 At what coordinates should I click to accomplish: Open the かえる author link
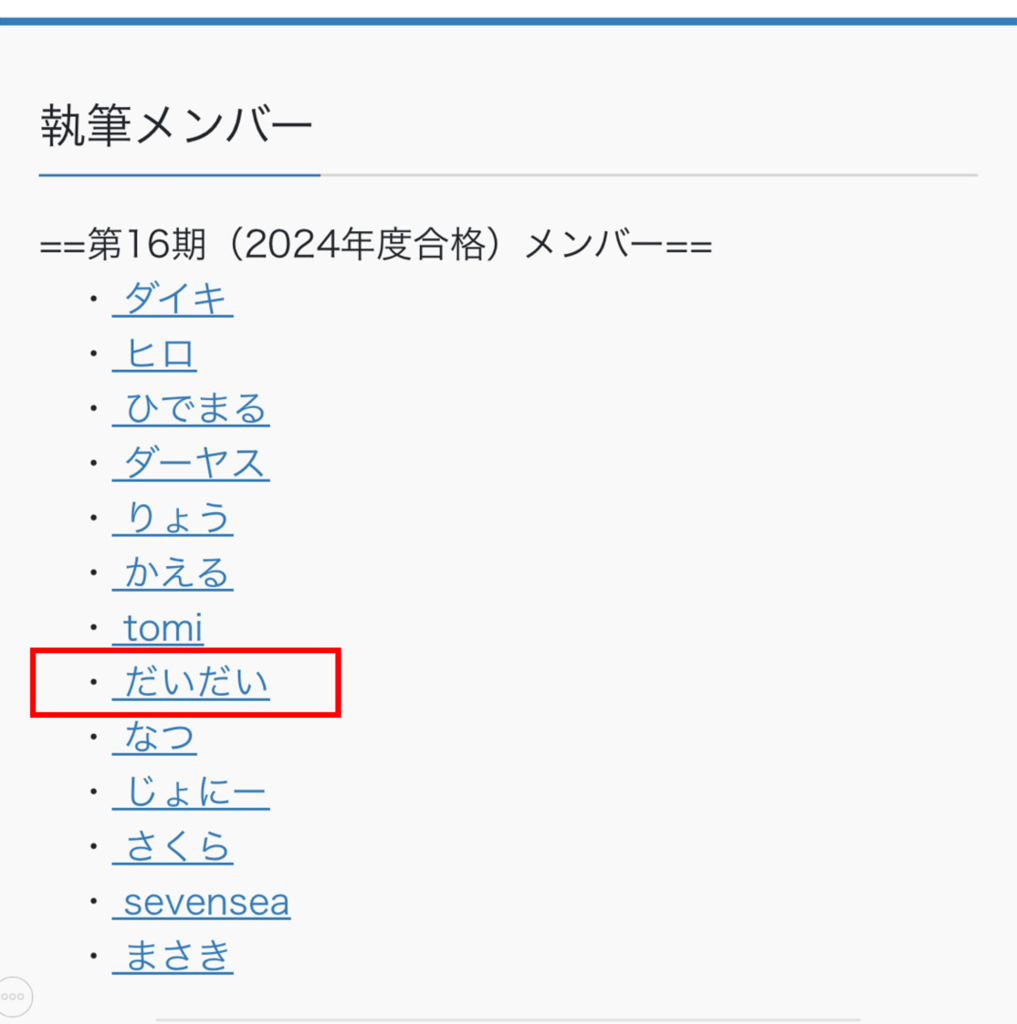tap(176, 574)
